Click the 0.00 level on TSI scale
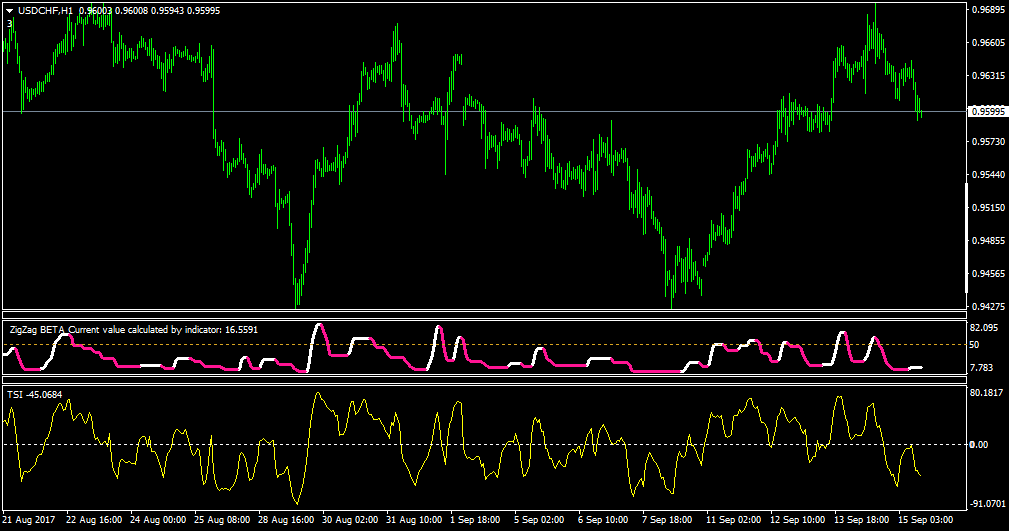The height and width of the screenshot is (531, 1009). (x=979, y=445)
